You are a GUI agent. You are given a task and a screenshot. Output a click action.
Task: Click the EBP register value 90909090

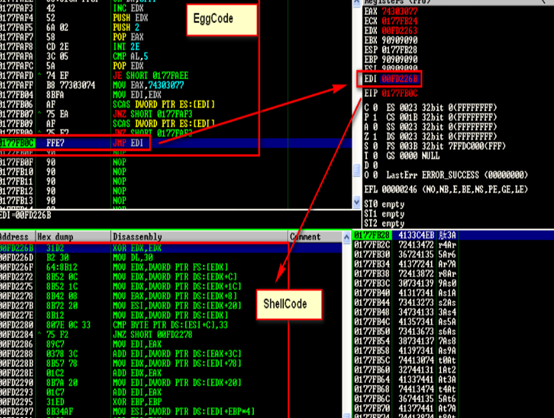pos(399,59)
